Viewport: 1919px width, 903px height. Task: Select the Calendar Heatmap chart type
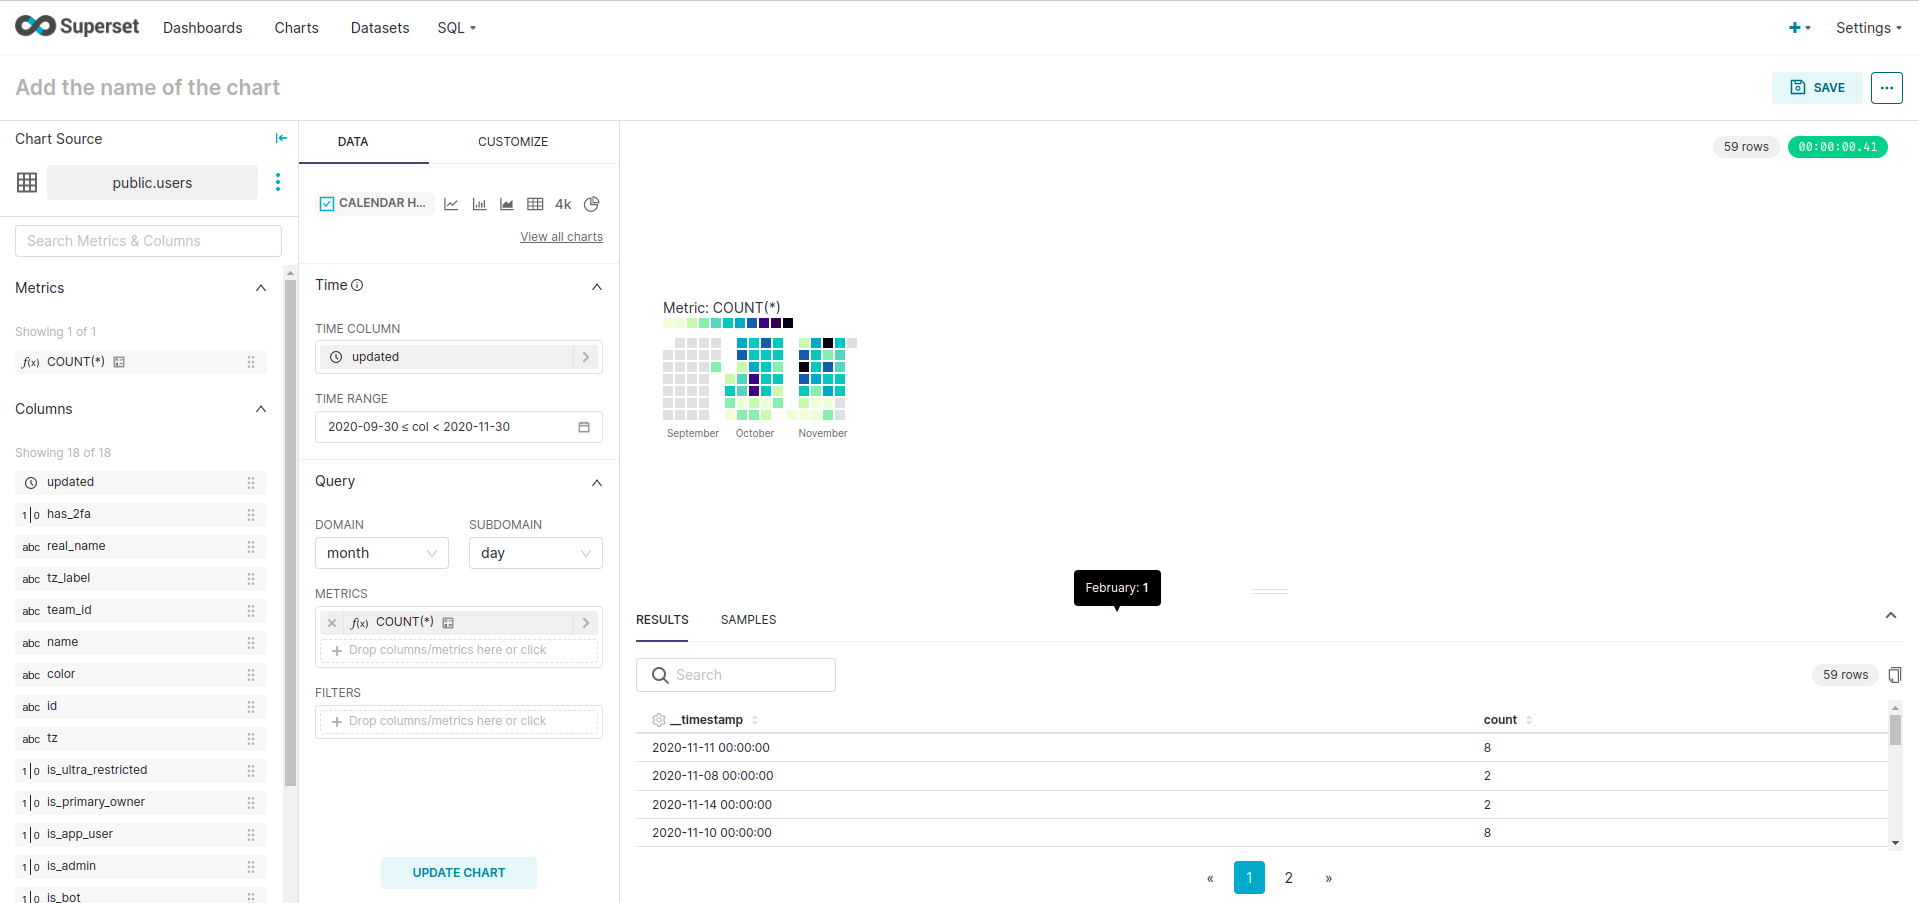click(375, 203)
